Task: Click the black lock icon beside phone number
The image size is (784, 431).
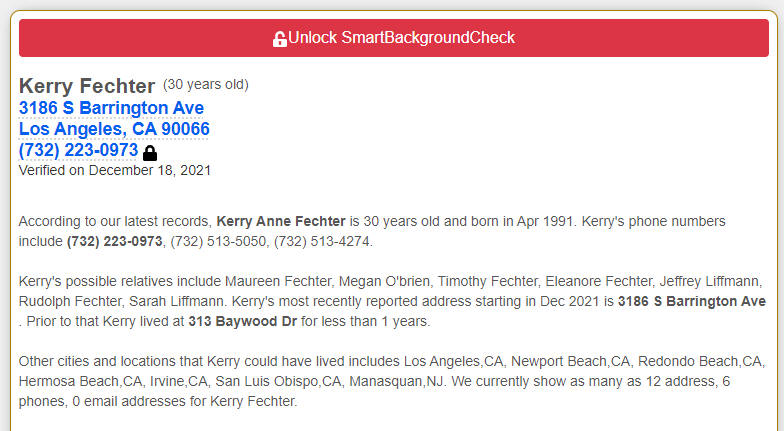Action: point(150,152)
